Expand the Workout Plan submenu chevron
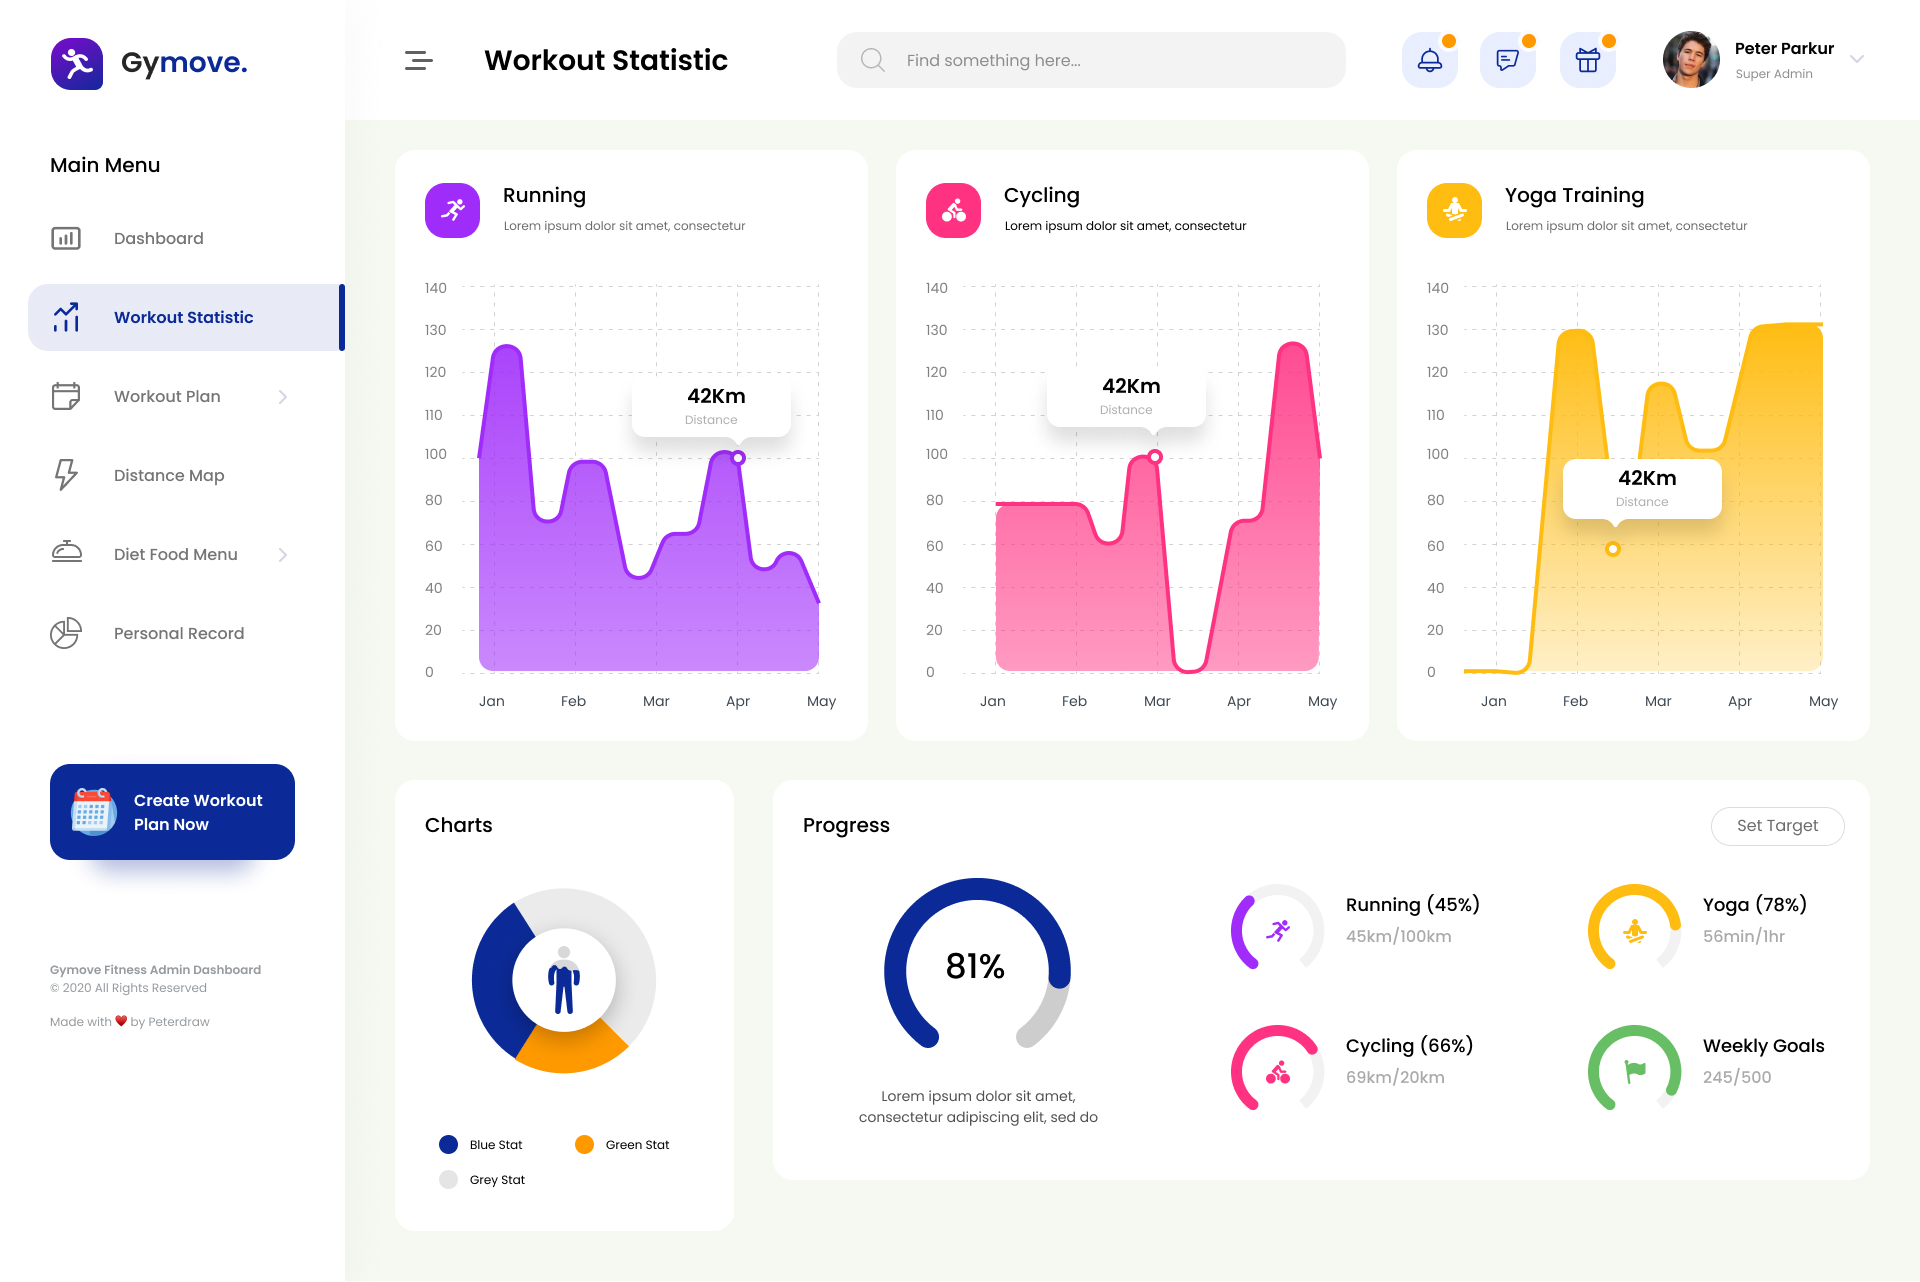This screenshot has height=1282, width=1920. 283,397
